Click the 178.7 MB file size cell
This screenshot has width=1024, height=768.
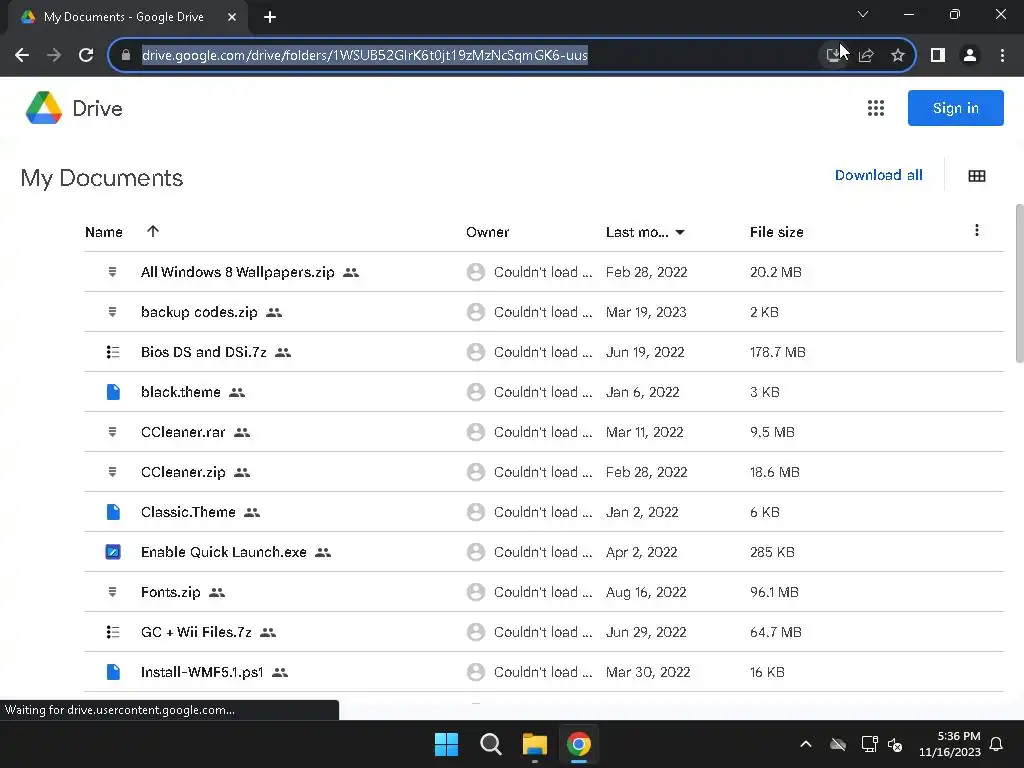778,352
